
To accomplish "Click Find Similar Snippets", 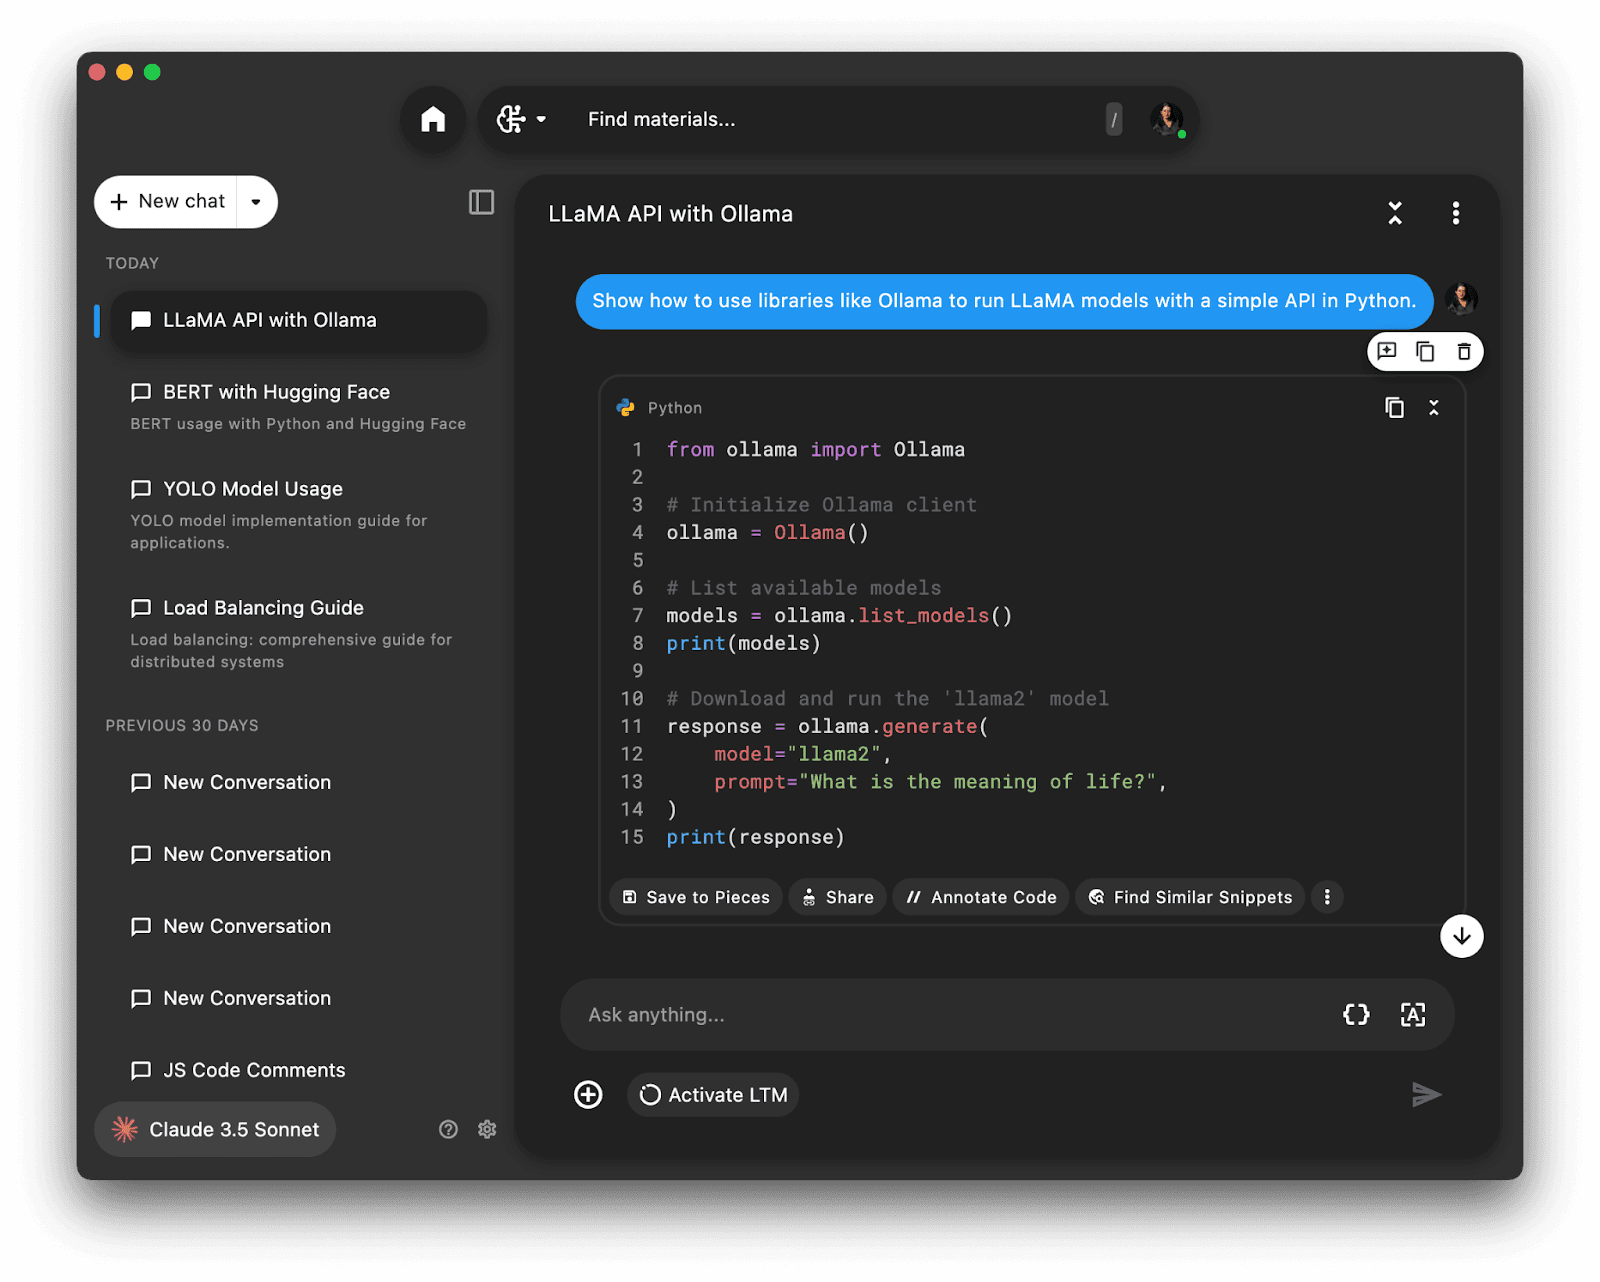I will pos(1190,897).
